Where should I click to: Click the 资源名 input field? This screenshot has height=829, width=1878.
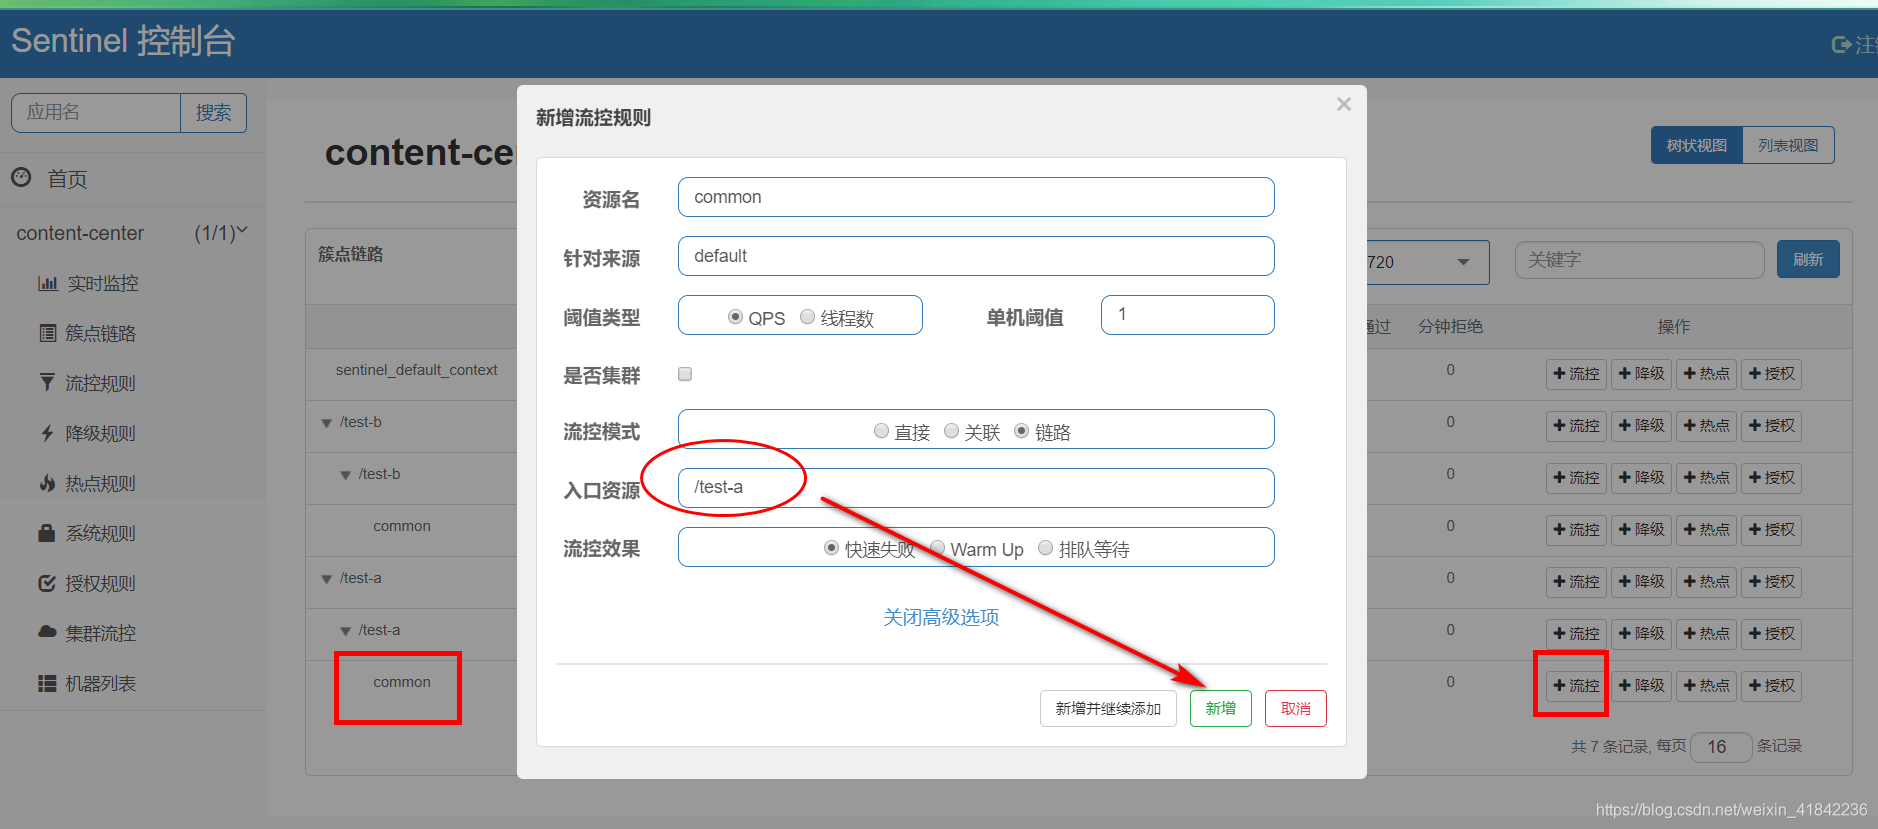pyautogui.click(x=976, y=197)
